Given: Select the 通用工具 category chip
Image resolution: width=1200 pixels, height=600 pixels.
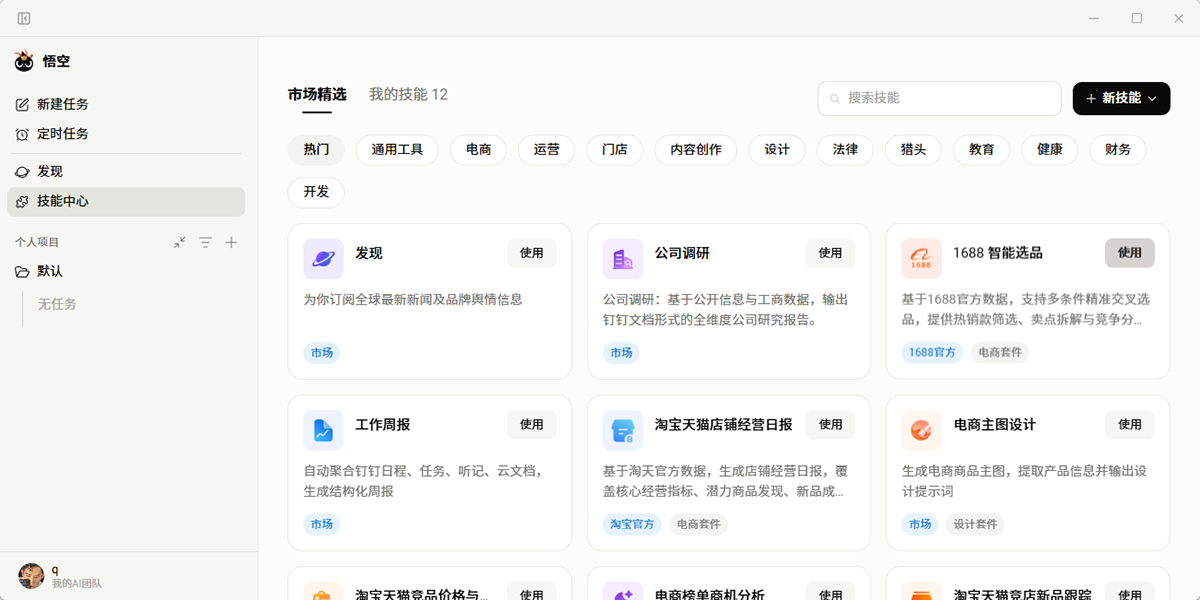Looking at the screenshot, I should click(x=397, y=150).
